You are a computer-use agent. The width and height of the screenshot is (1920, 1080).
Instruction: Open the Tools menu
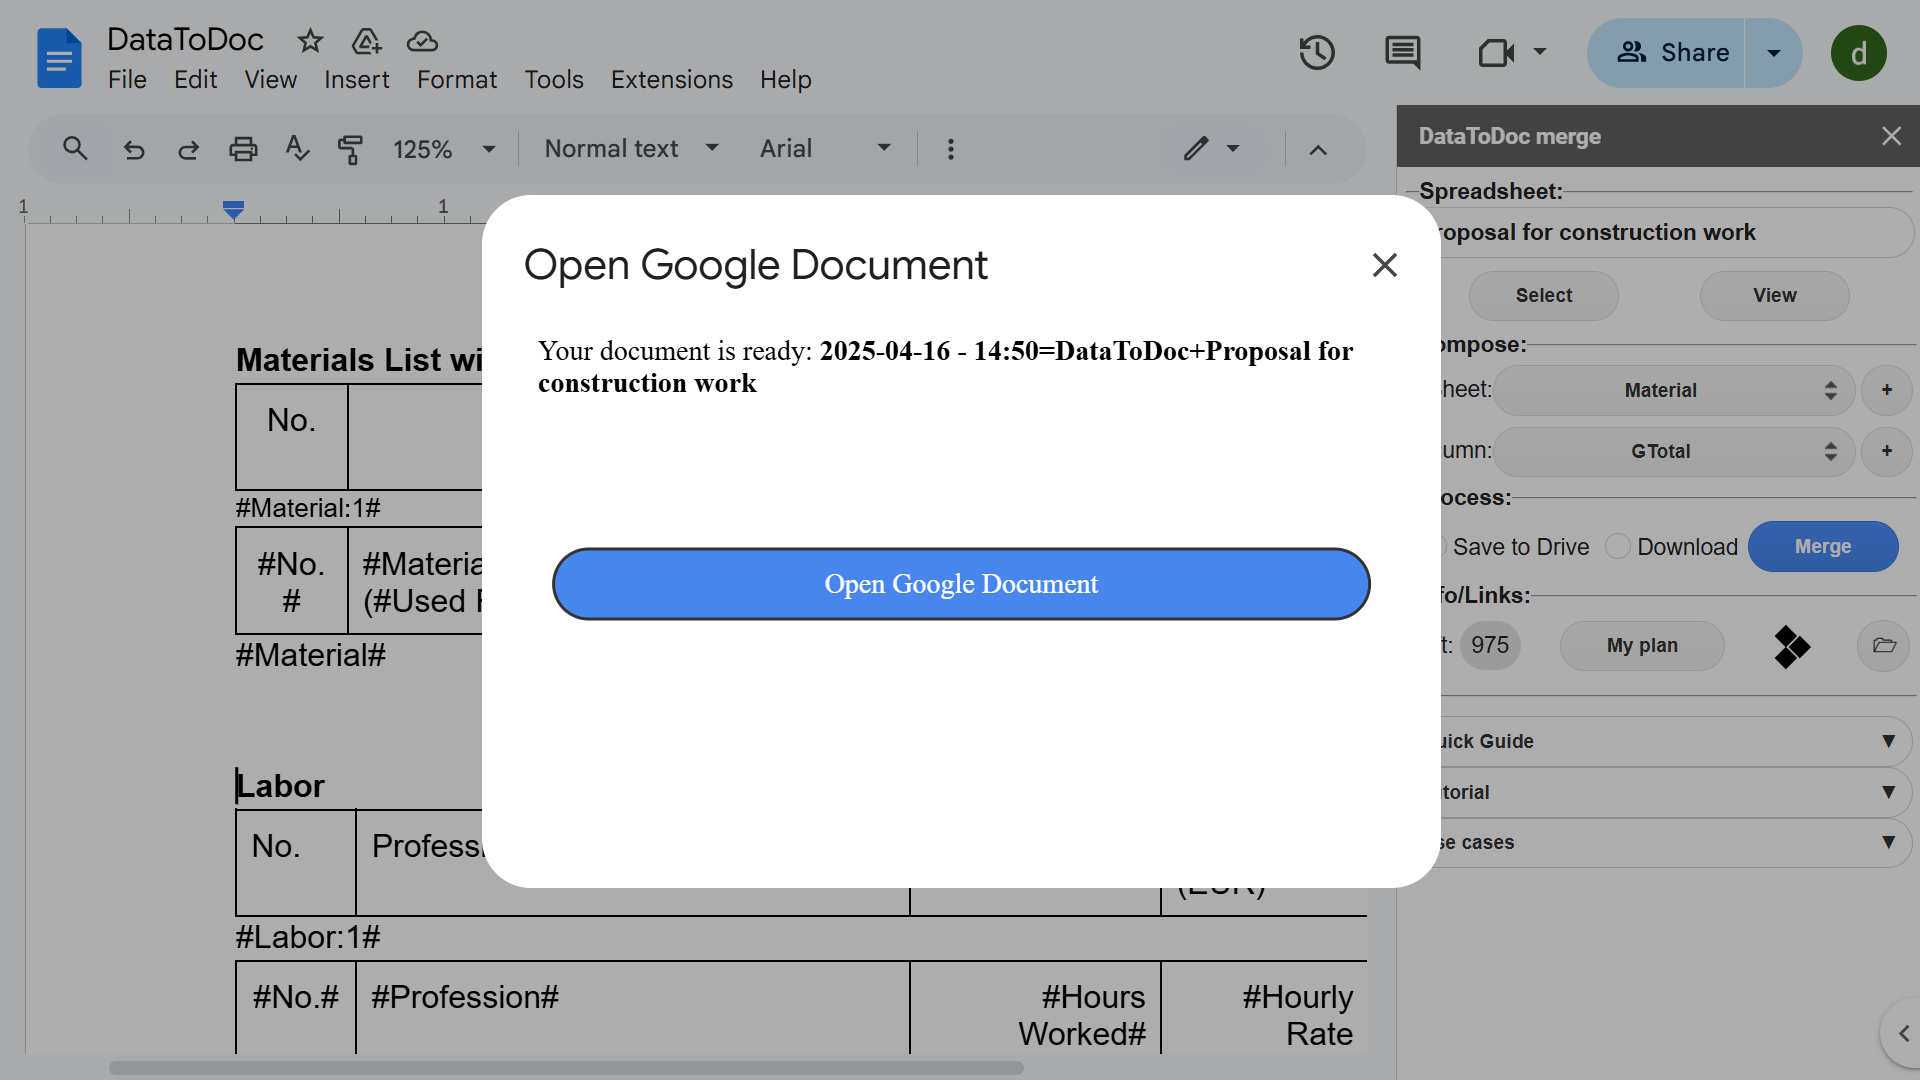[x=554, y=80]
